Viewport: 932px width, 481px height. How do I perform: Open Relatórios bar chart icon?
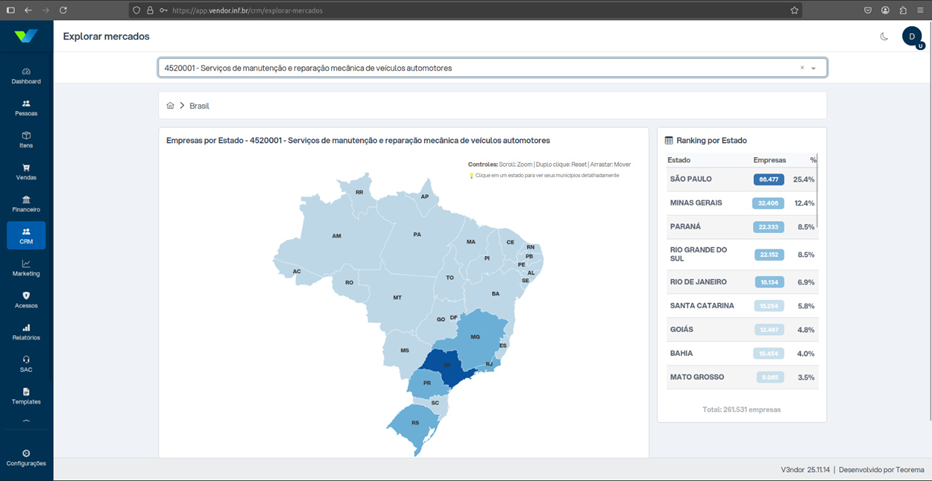26,328
